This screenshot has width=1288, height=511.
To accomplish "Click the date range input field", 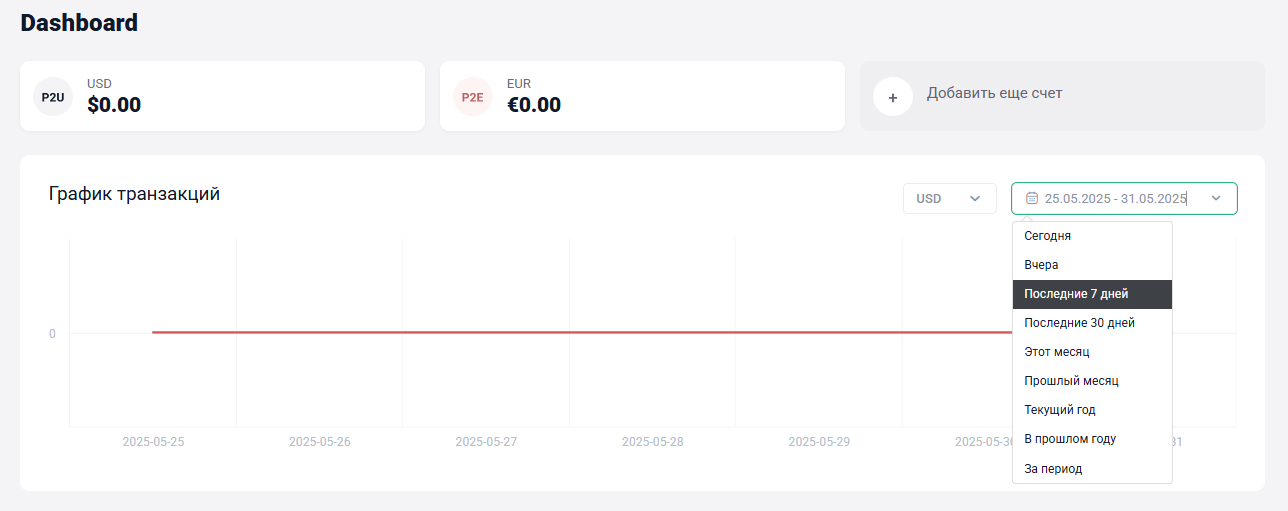I will pos(1124,198).
